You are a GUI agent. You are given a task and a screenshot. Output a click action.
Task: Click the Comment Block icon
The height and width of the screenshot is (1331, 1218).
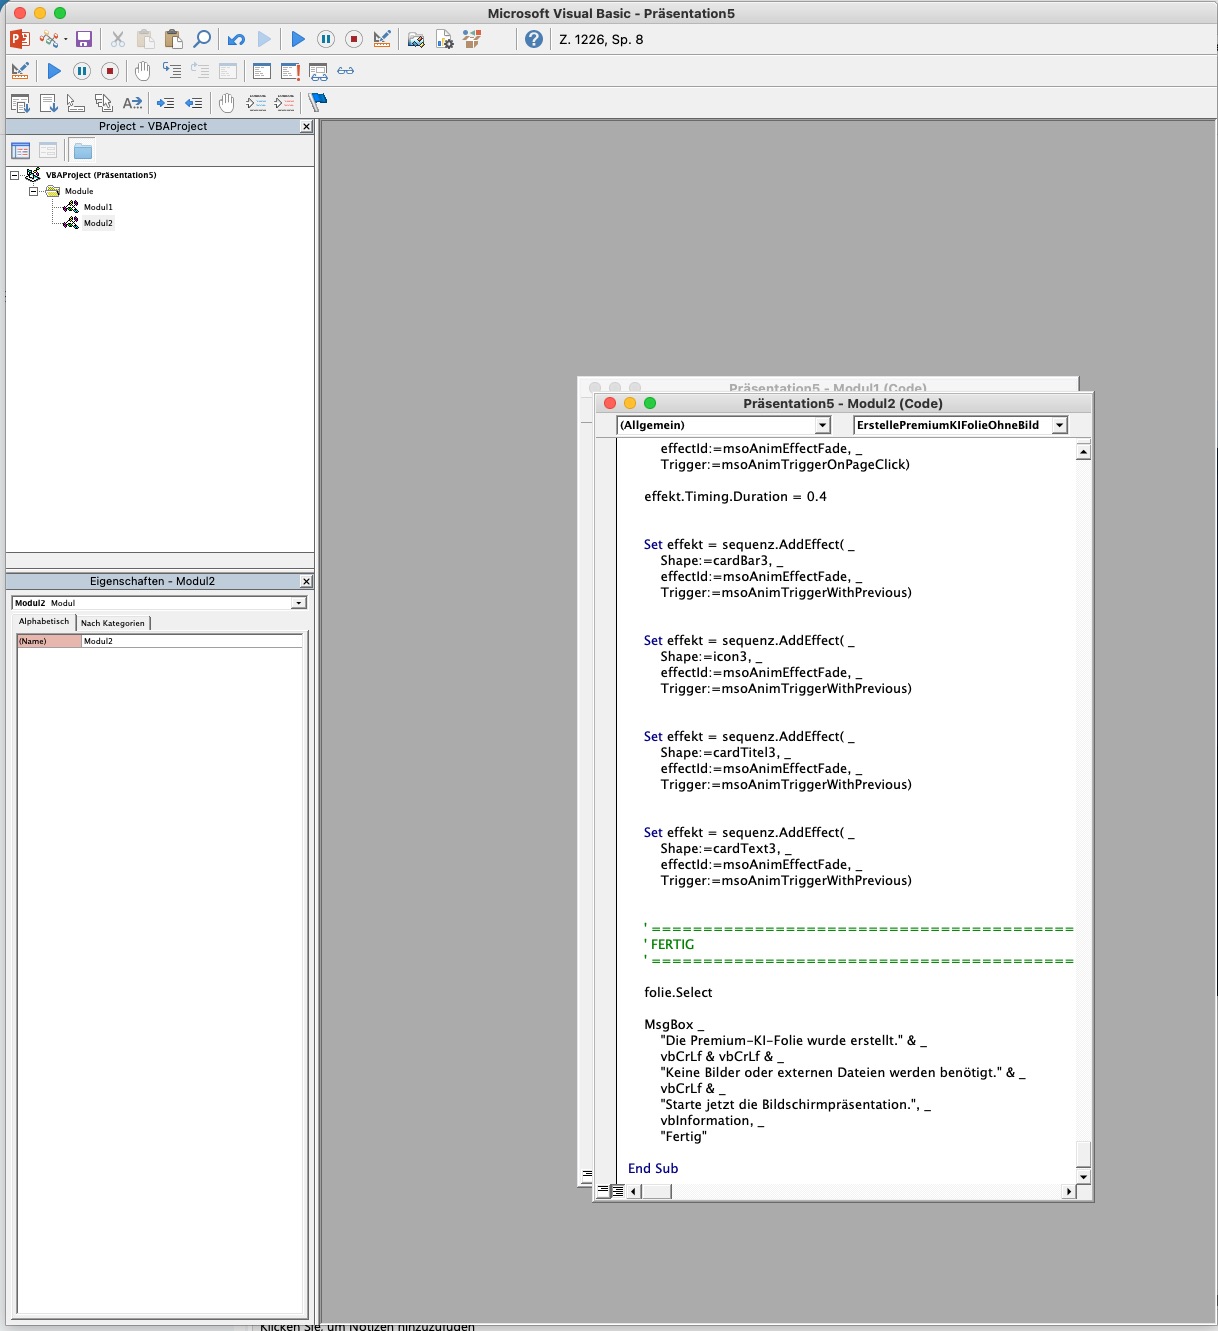[x=256, y=102]
